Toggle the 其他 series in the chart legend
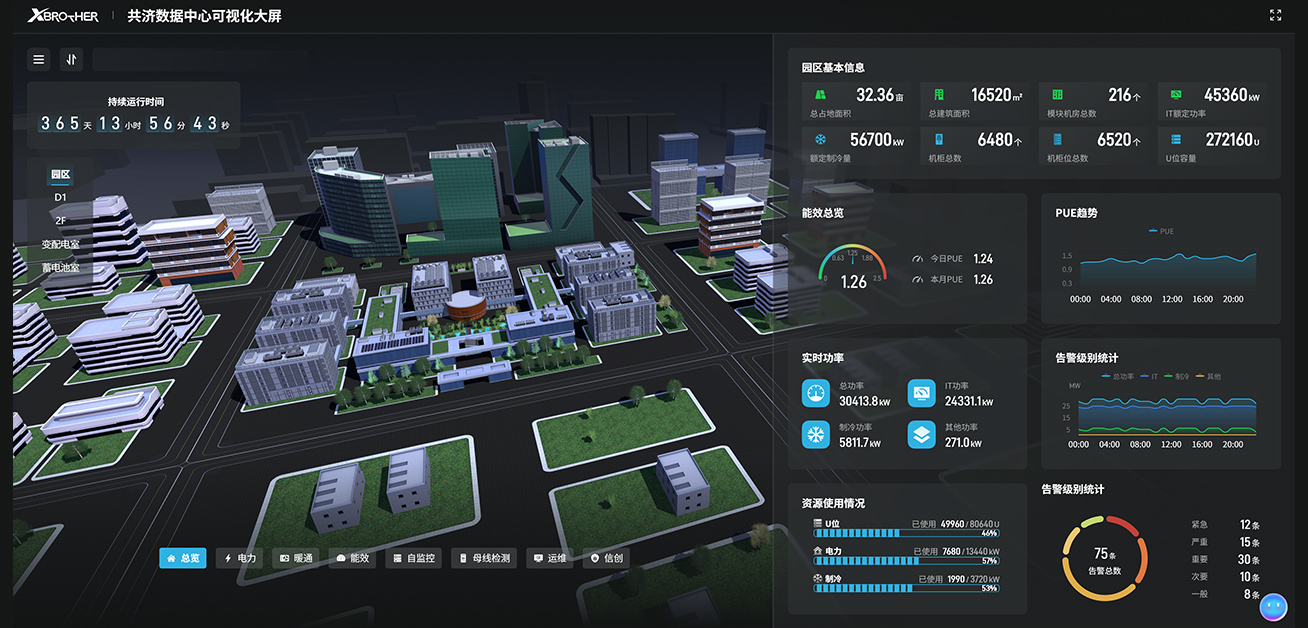 [x=1207, y=376]
